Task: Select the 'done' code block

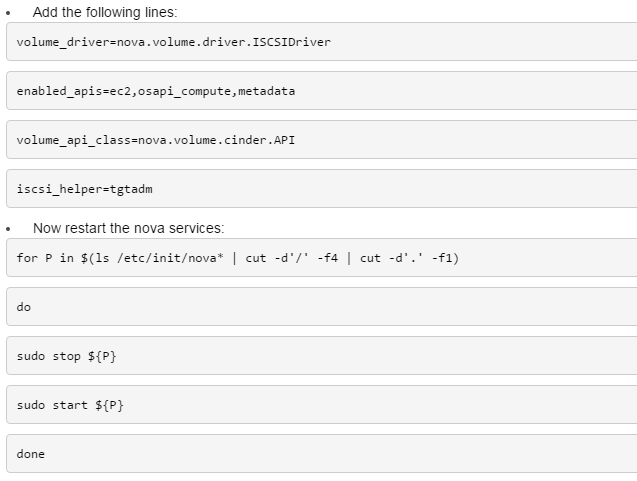Action: click(321, 453)
